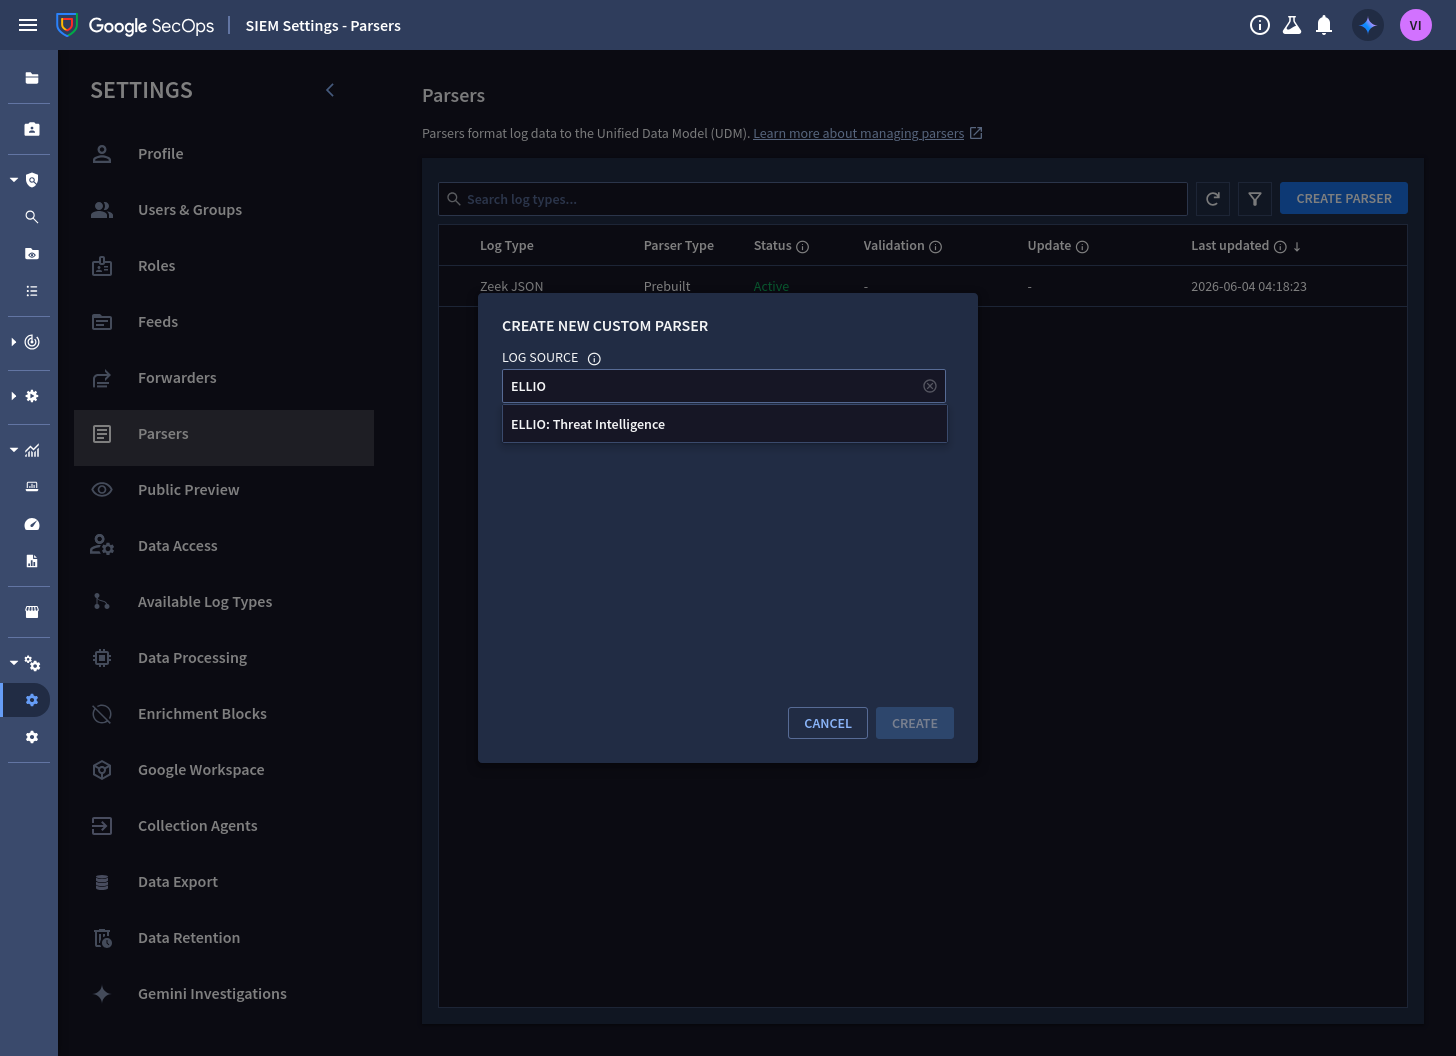Open Profile settings
Image resolution: width=1456 pixels, height=1056 pixels.
pyautogui.click(x=224, y=154)
